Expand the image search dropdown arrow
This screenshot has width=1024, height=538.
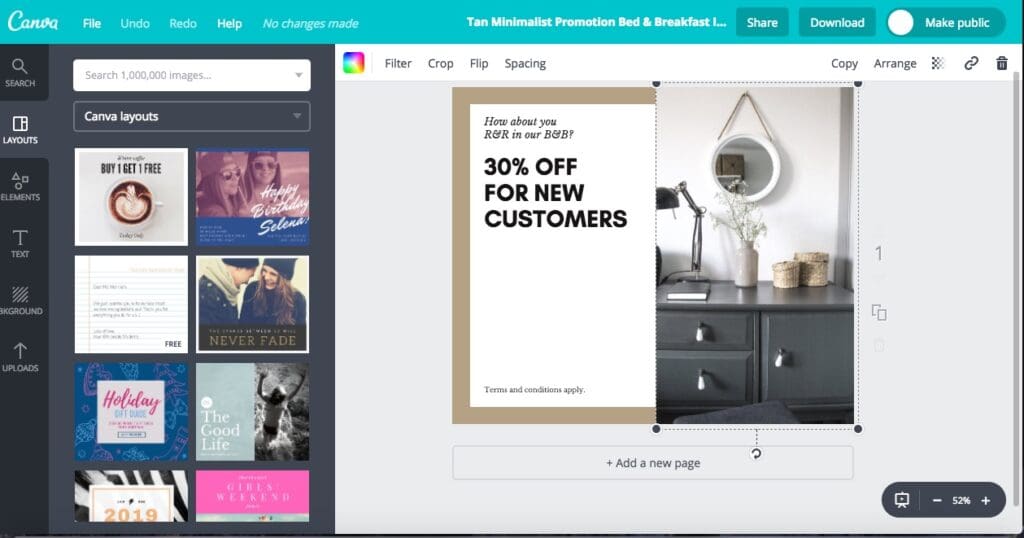click(x=298, y=75)
